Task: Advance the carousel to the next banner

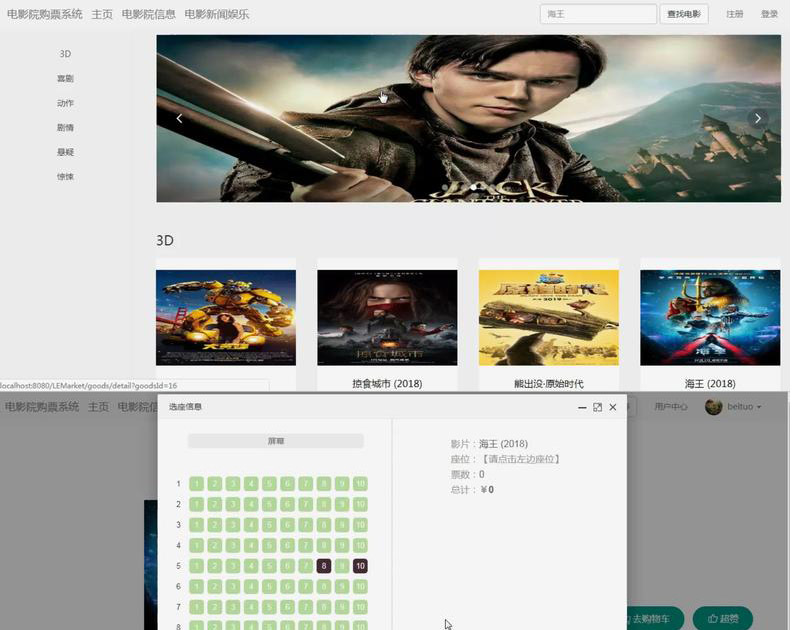Action: click(x=758, y=118)
